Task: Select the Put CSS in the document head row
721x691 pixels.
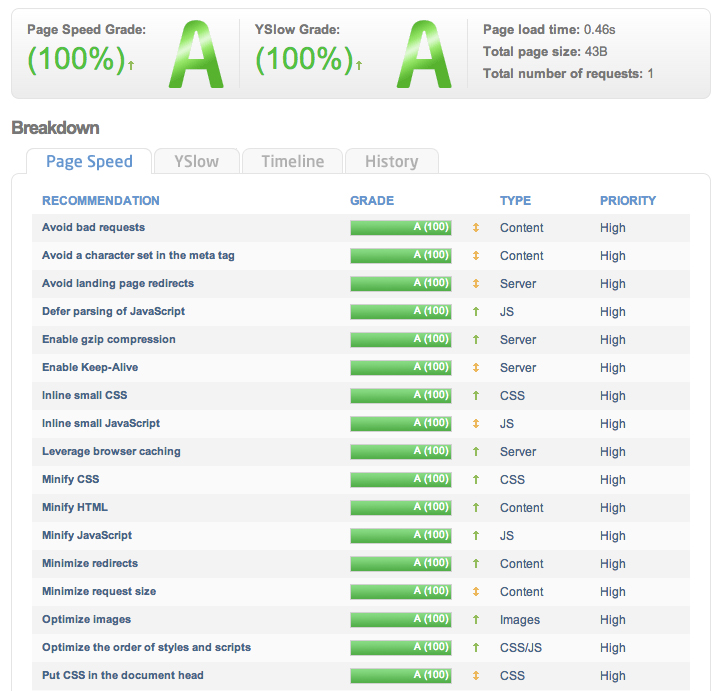Action: 123,676
